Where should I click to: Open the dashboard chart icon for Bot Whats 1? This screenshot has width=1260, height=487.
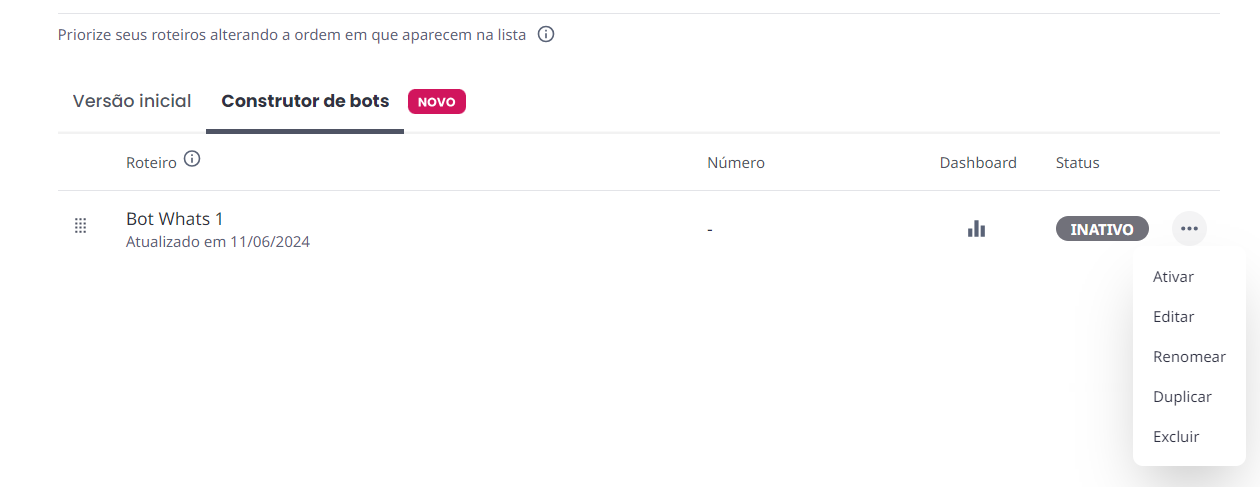[976, 229]
